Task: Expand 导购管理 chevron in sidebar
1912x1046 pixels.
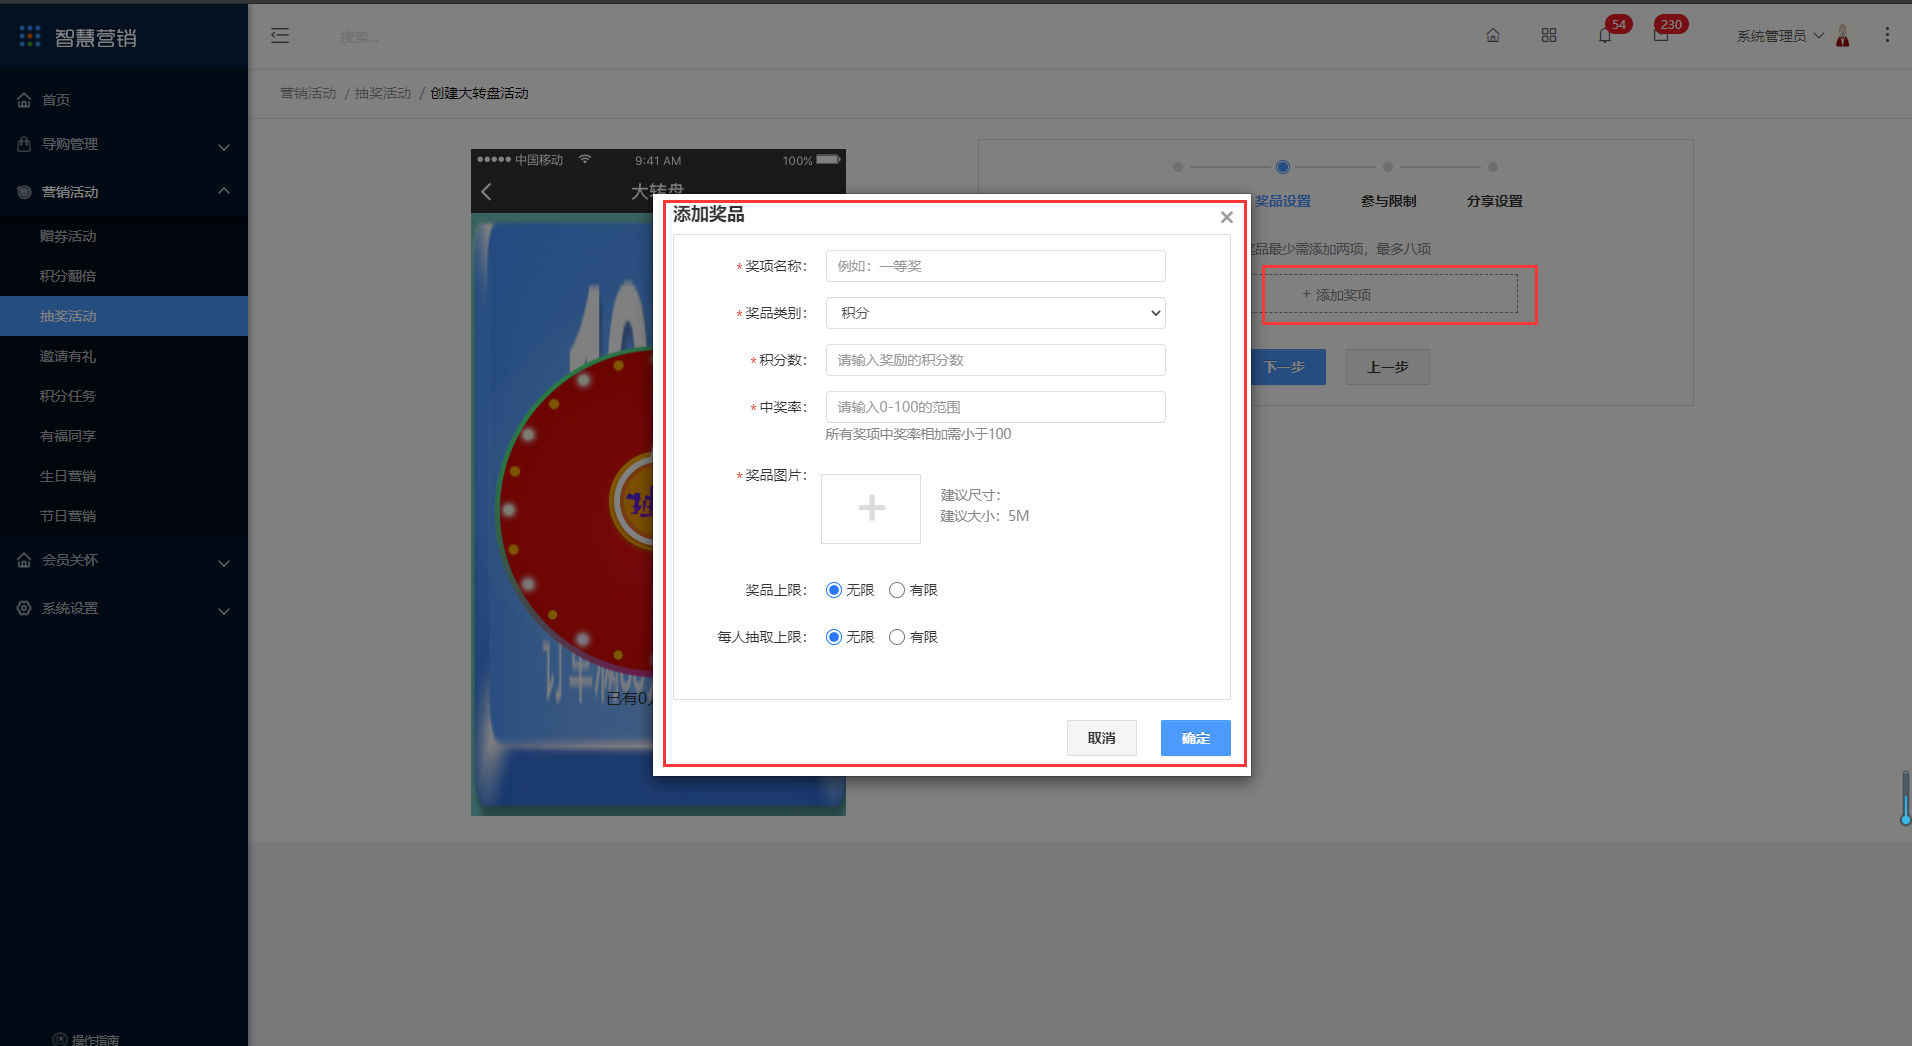Action: click(224, 146)
